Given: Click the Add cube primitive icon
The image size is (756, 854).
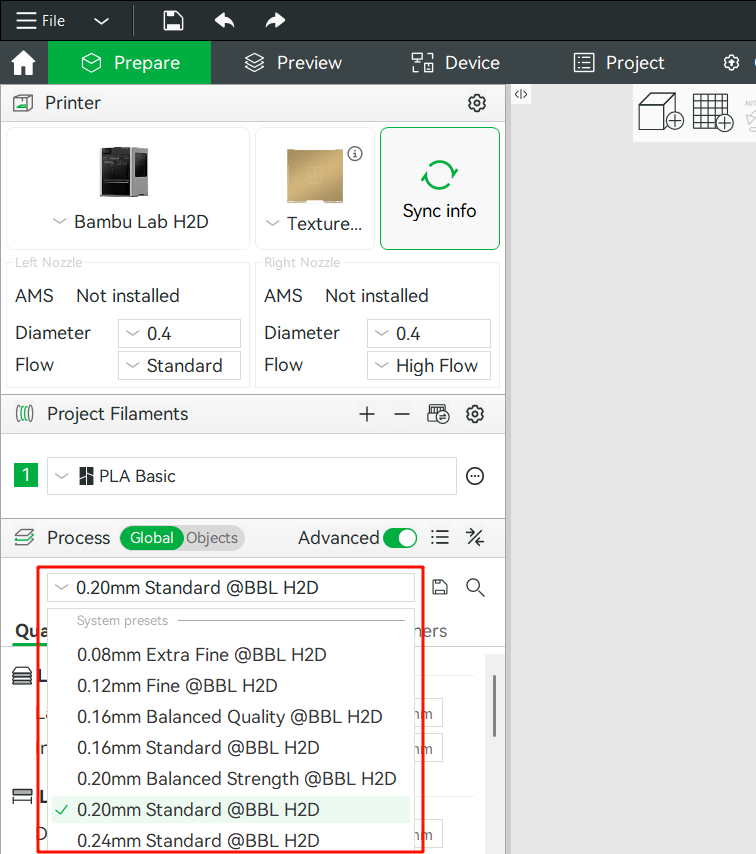Looking at the screenshot, I should [x=660, y=112].
